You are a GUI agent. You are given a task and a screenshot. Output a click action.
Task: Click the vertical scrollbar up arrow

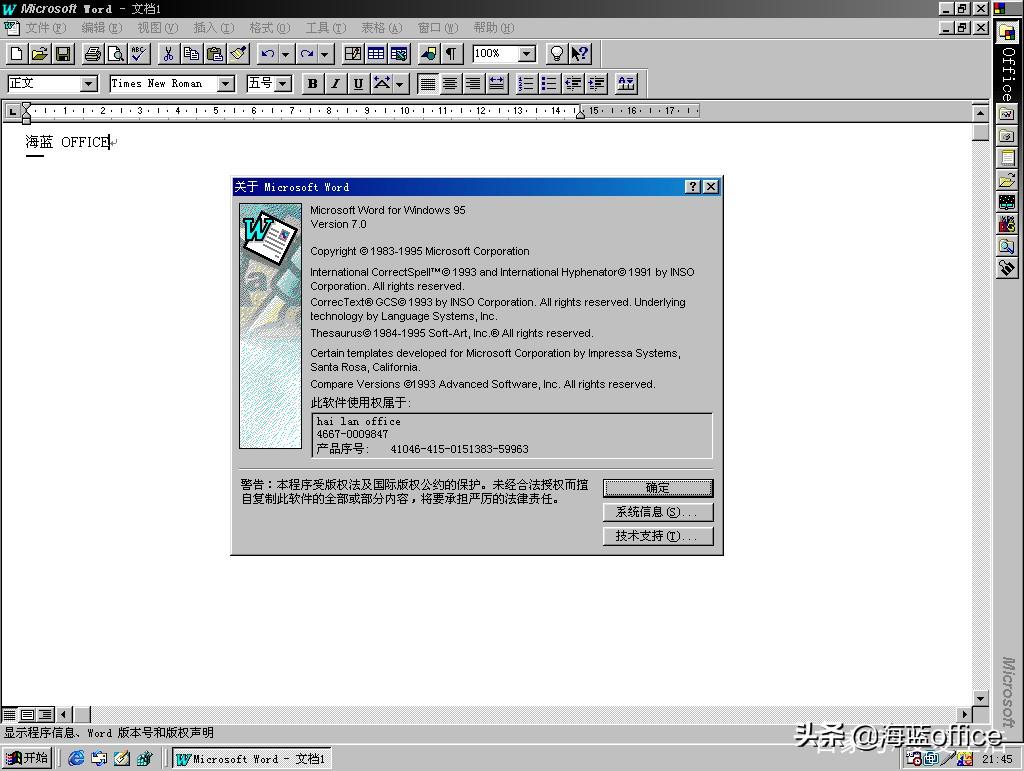980,114
